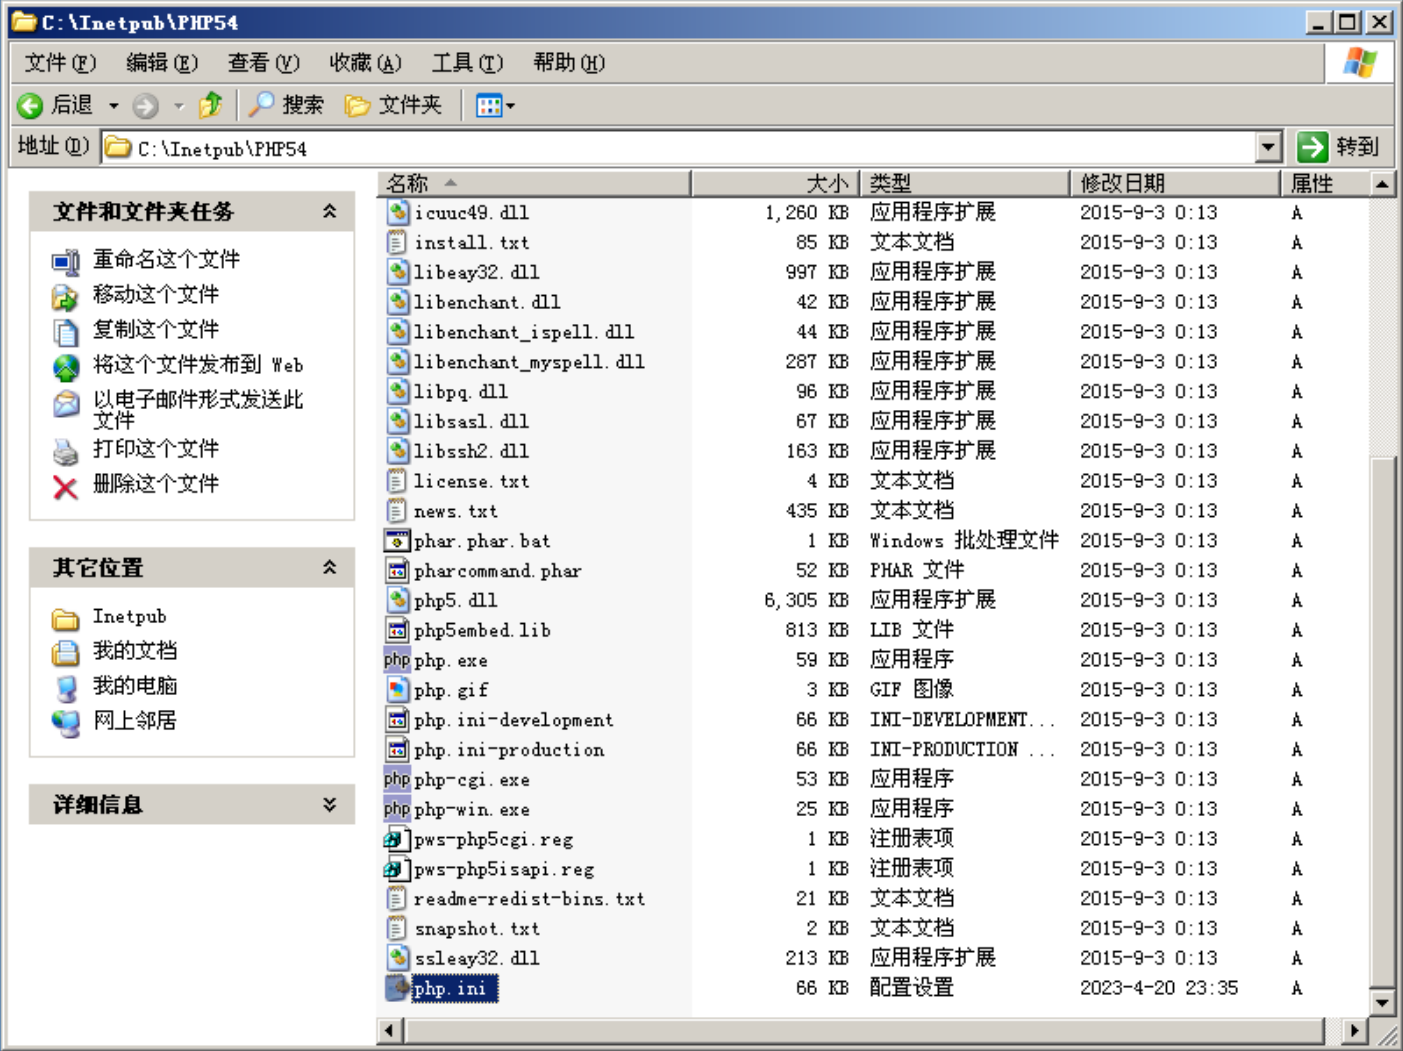1403x1051 pixels.
Task: Collapse the 文件和文件夹任务 panel
Action: 329,211
